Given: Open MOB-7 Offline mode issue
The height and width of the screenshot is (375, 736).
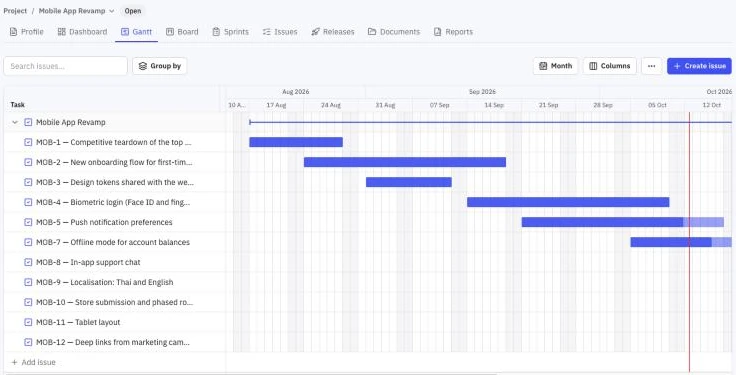Looking at the screenshot, I should [113, 242].
